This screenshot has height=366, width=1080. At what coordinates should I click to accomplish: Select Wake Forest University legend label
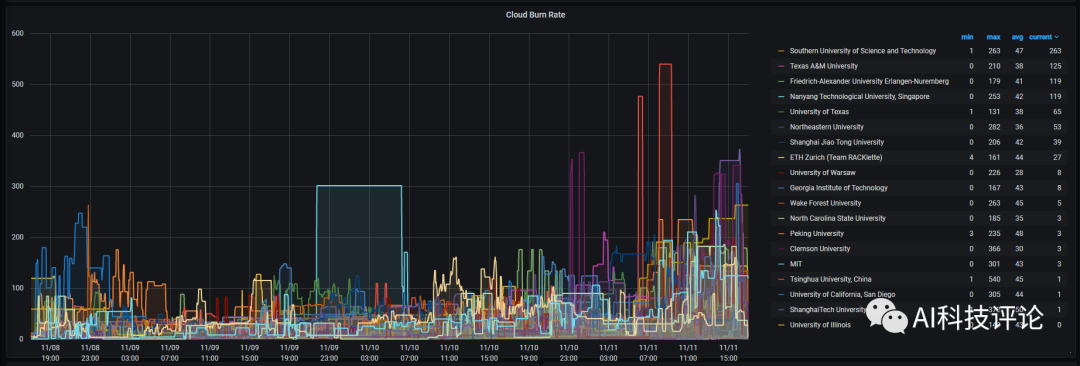825,203
